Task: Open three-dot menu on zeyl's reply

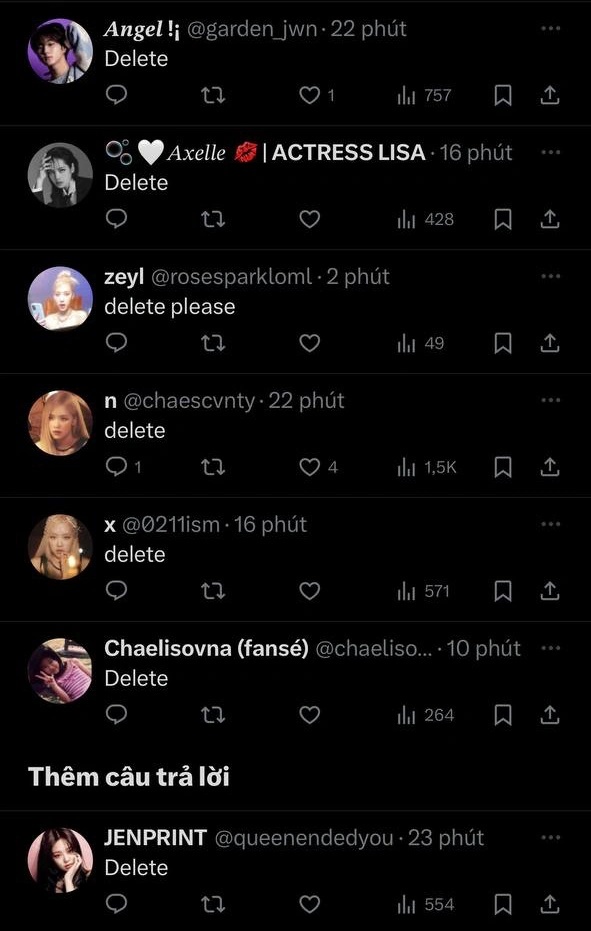Action: click(551, 276)
